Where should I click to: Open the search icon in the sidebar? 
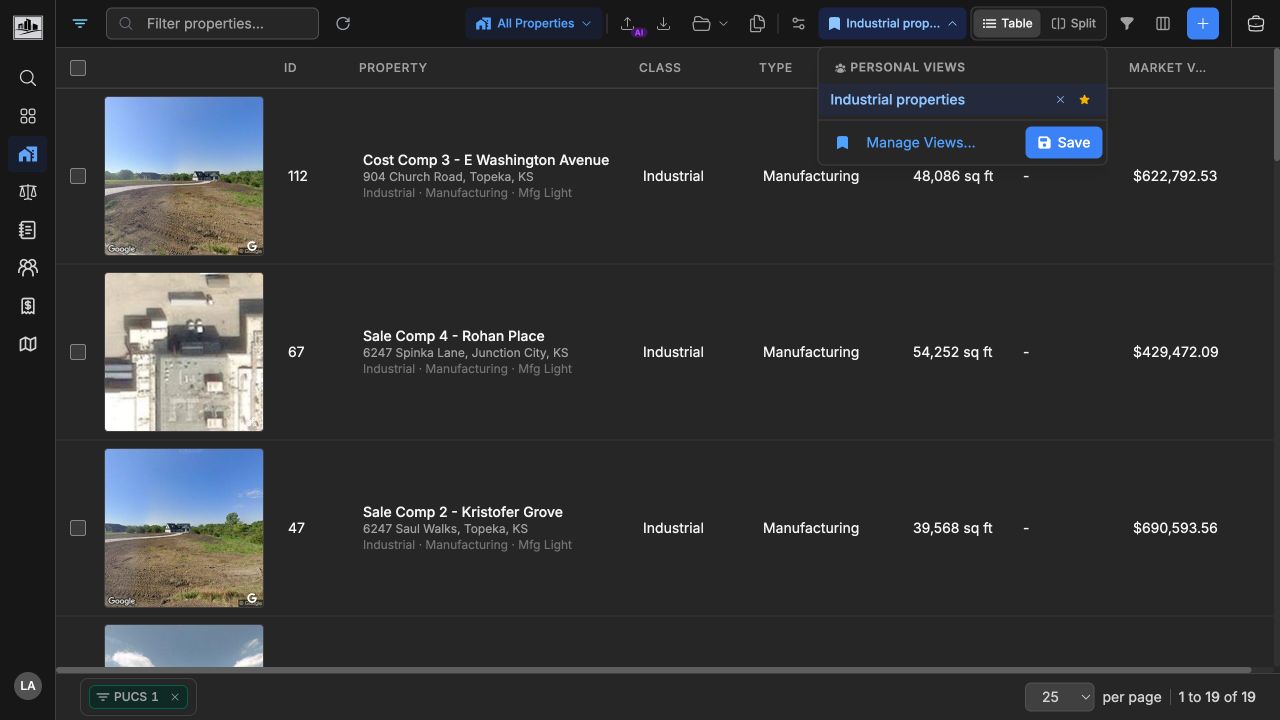pos(28,78)
